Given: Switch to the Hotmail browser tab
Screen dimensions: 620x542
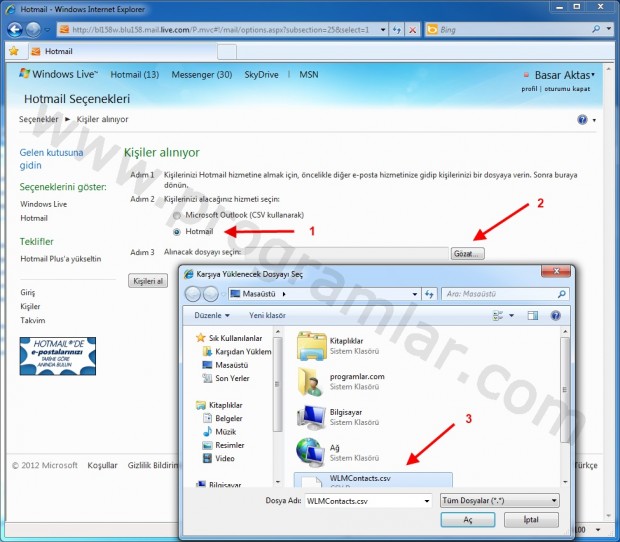Looking at the screenshot, I should pyautogui.click(x=123, y=51).
